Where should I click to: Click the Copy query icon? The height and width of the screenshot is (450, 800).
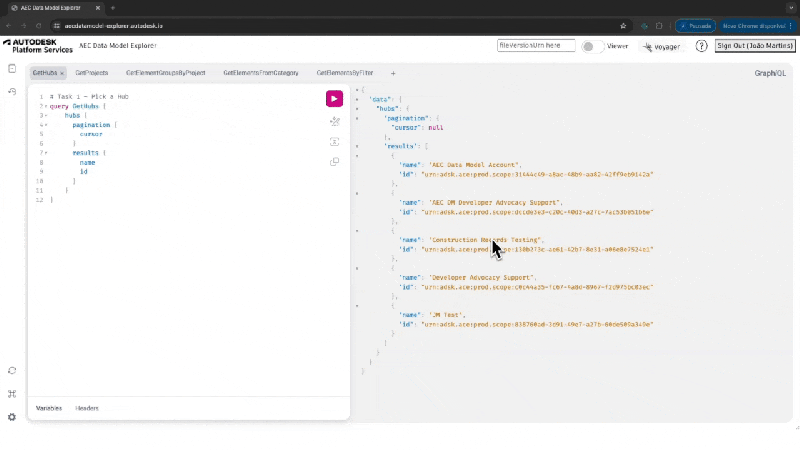click(335, 162)
